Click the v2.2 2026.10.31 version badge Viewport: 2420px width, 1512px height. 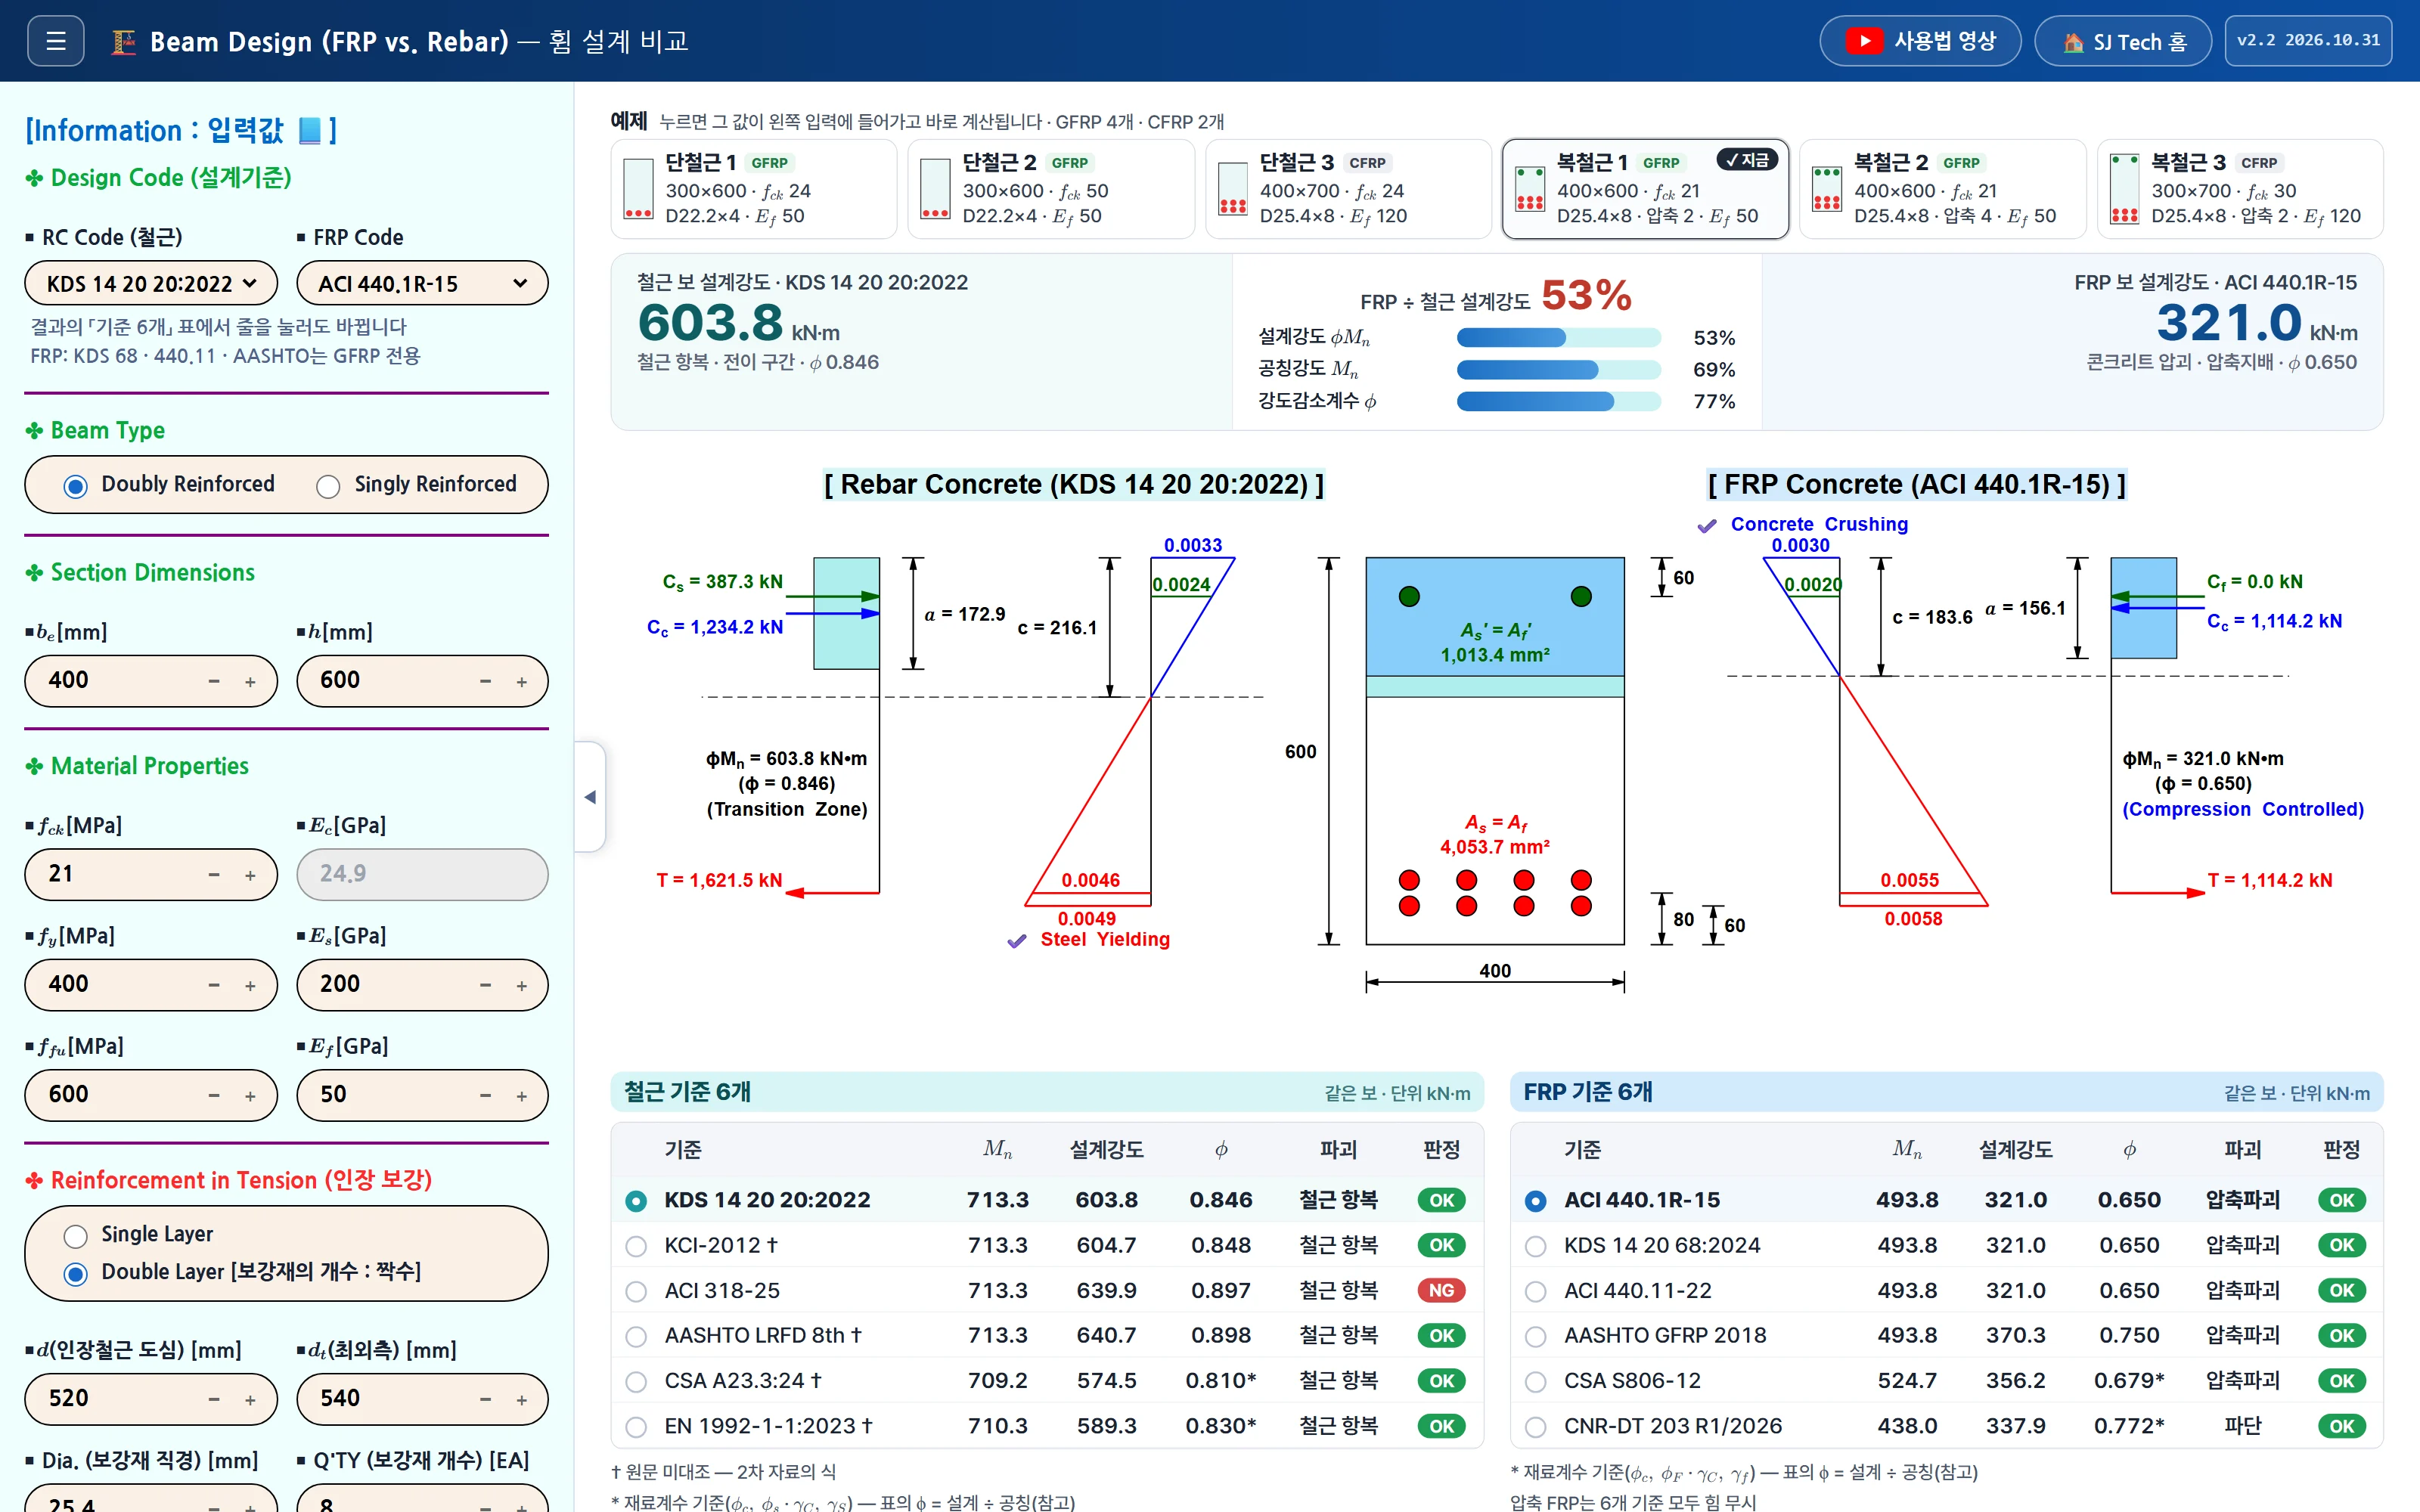(2308, 41)
